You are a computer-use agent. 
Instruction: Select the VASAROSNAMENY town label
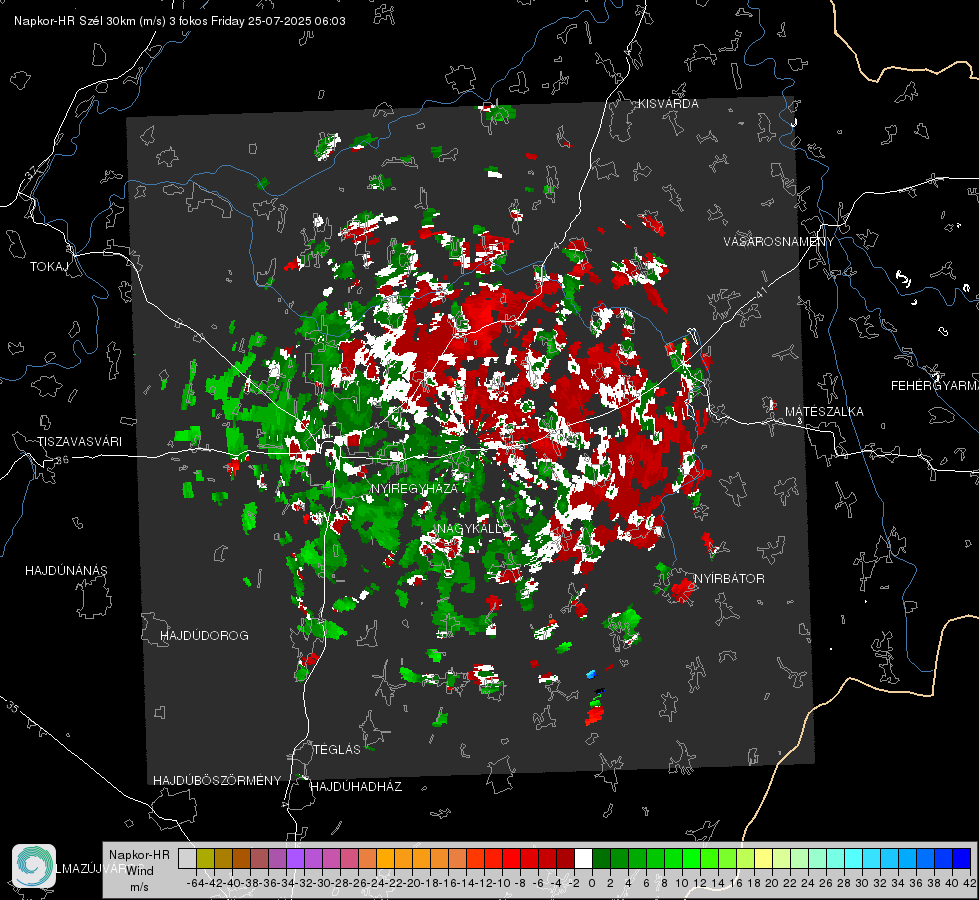(779, 242)
